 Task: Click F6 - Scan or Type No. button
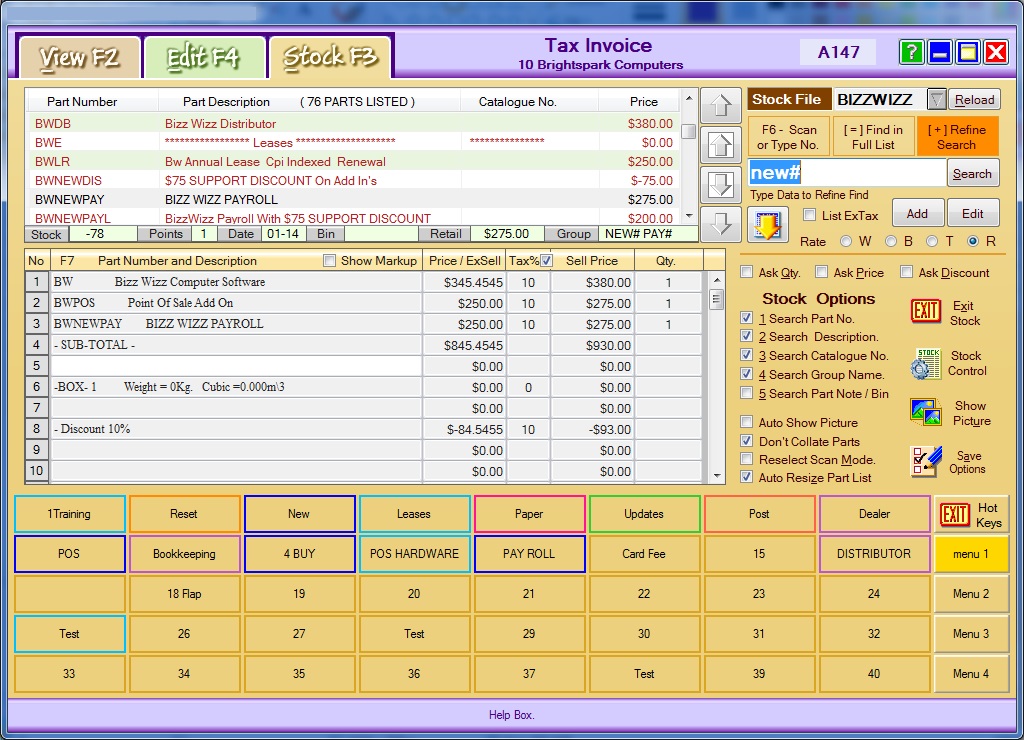(788, 137)
